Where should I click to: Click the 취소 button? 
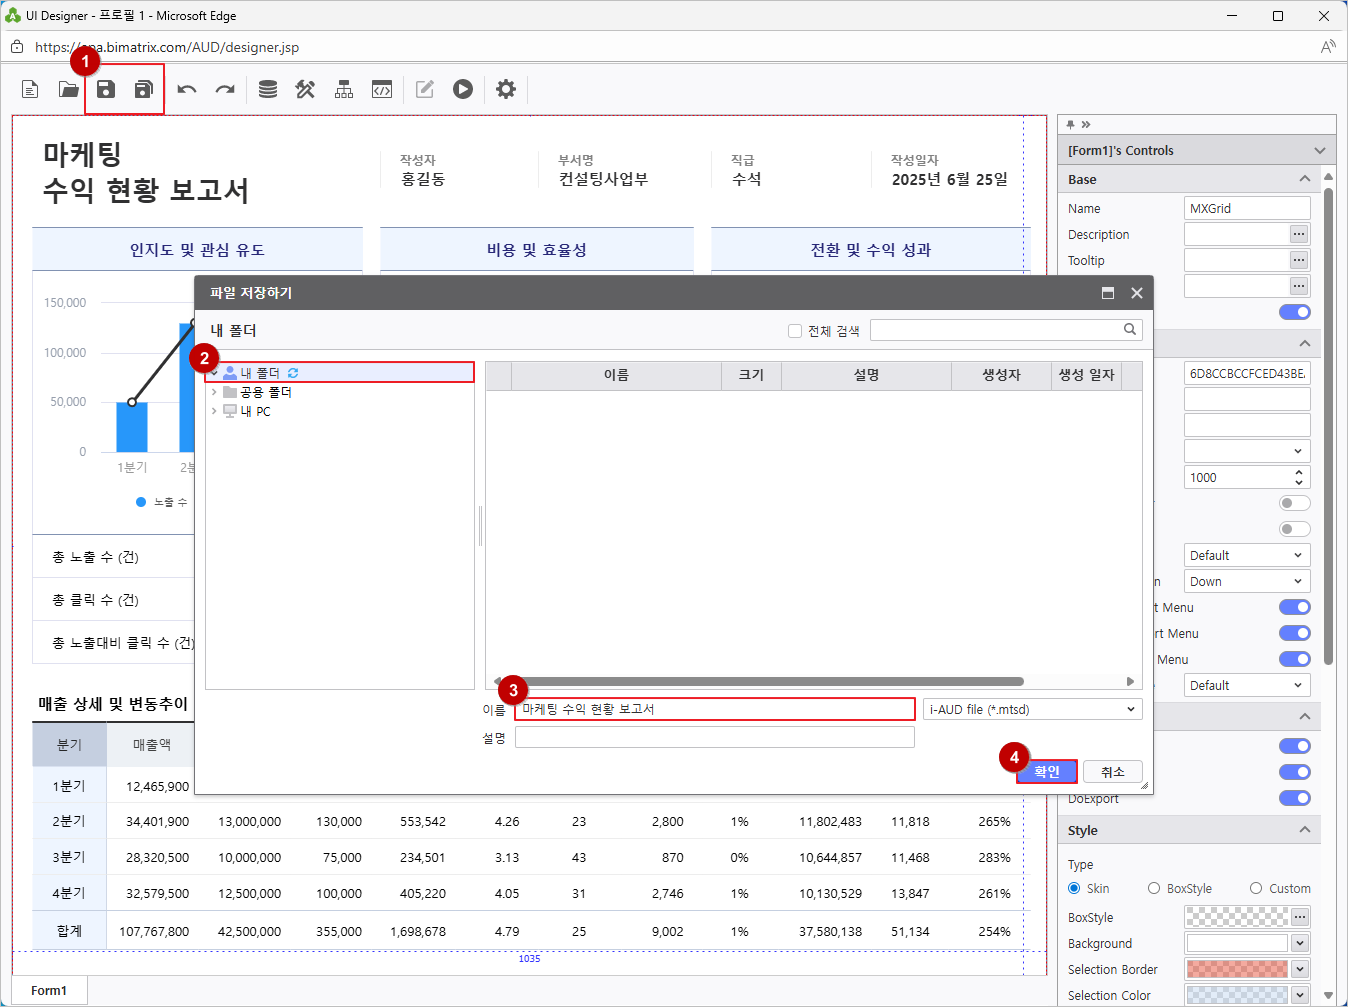(x=1112, y=772)
